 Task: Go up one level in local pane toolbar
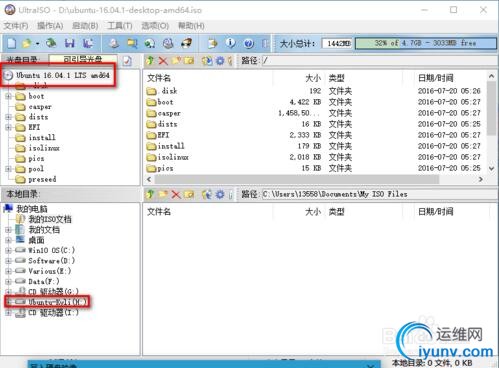pyautogui.click(x=150, y=194)
